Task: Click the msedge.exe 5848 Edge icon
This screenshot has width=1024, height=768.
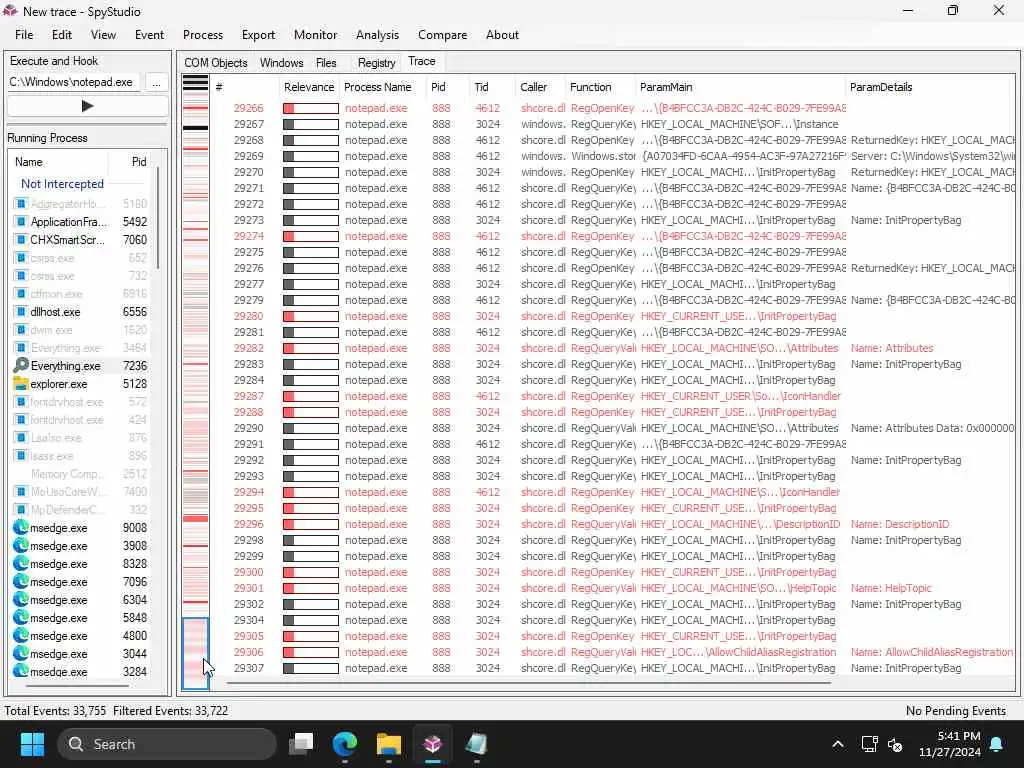Action: (21, 618)
